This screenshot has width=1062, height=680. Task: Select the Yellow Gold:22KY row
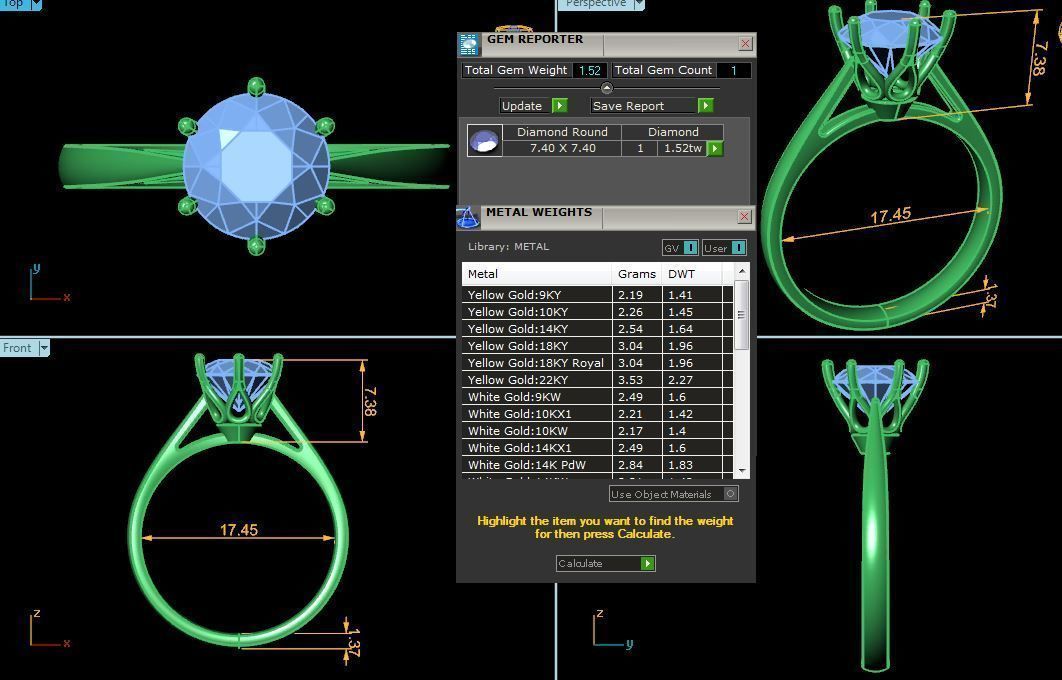tap(597, 380)
